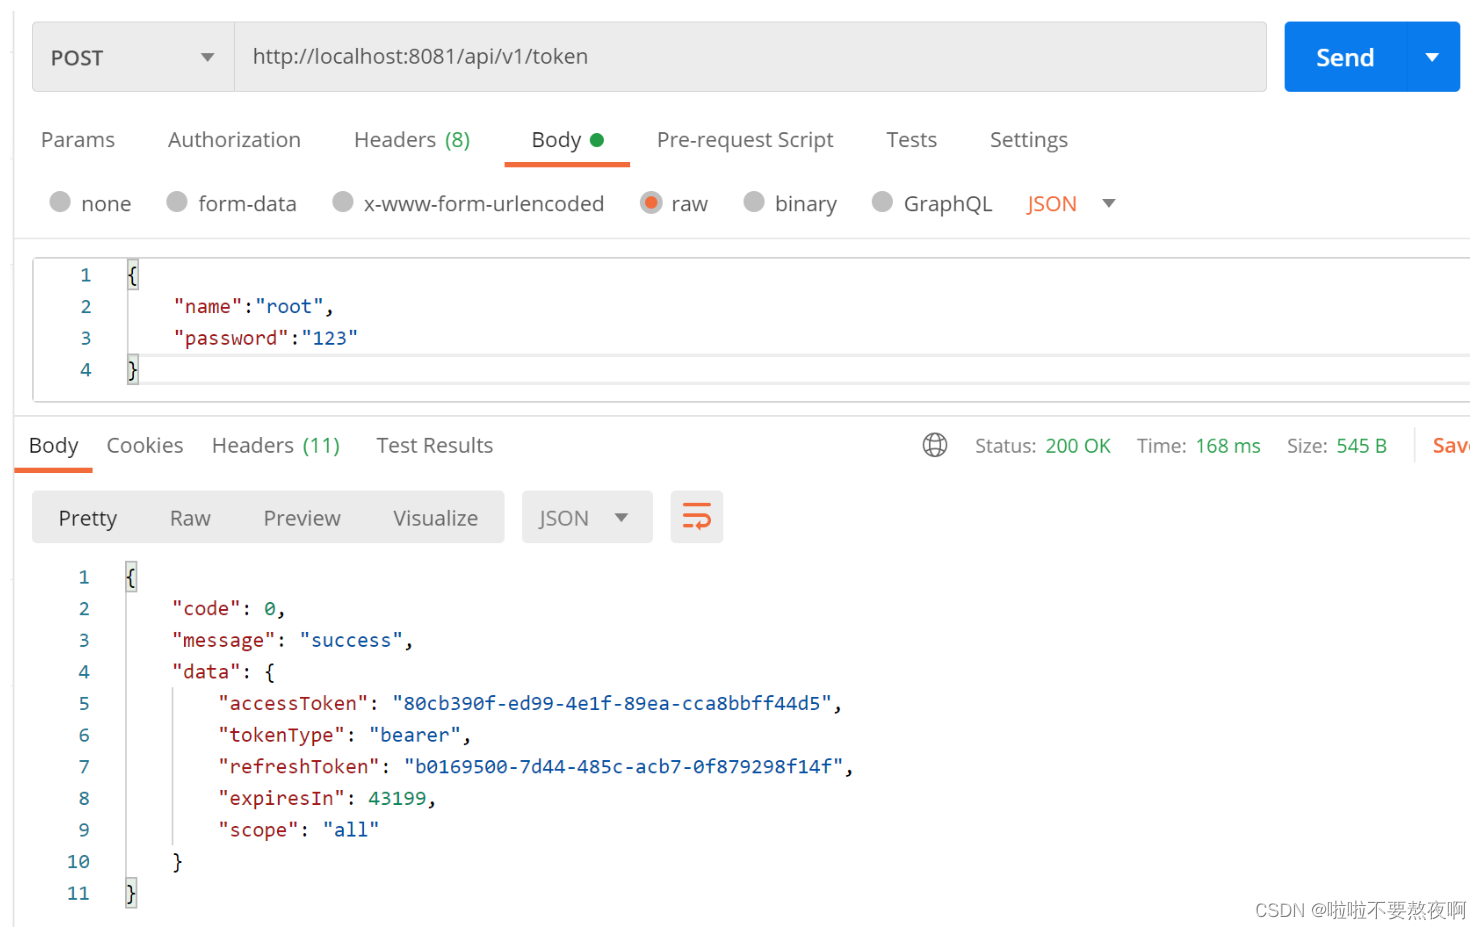
Task: Click the wrap lines icon in response toolbar
Action: click(x=696, y=517)
